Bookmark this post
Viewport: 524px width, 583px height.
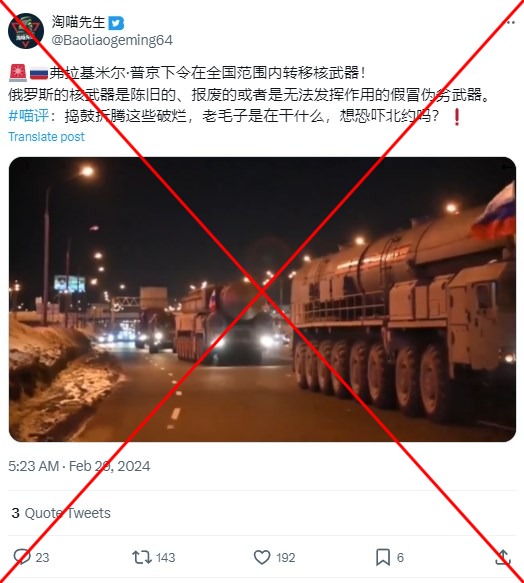point(383,557)
